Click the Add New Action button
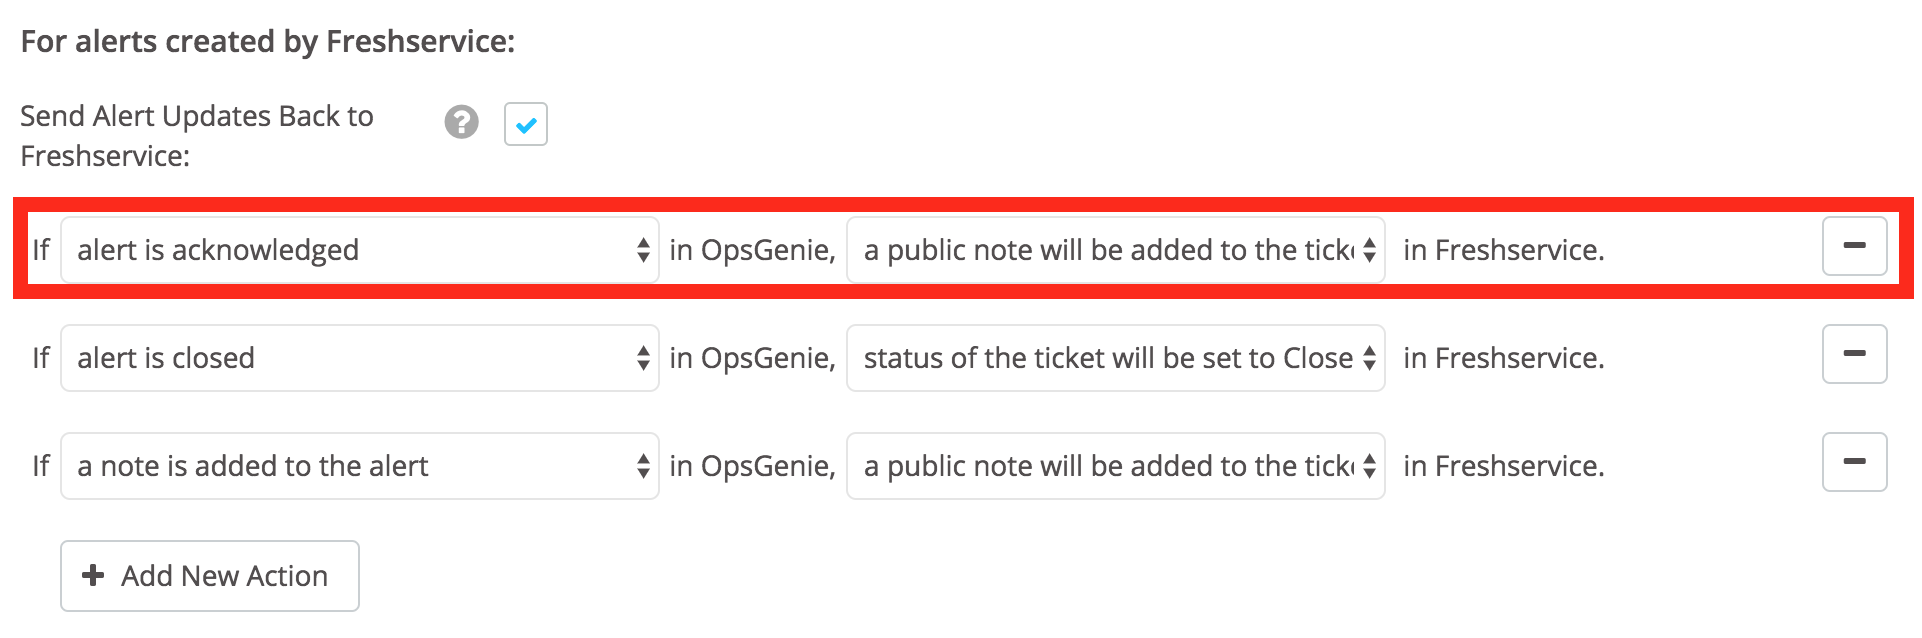 point(209,575)
